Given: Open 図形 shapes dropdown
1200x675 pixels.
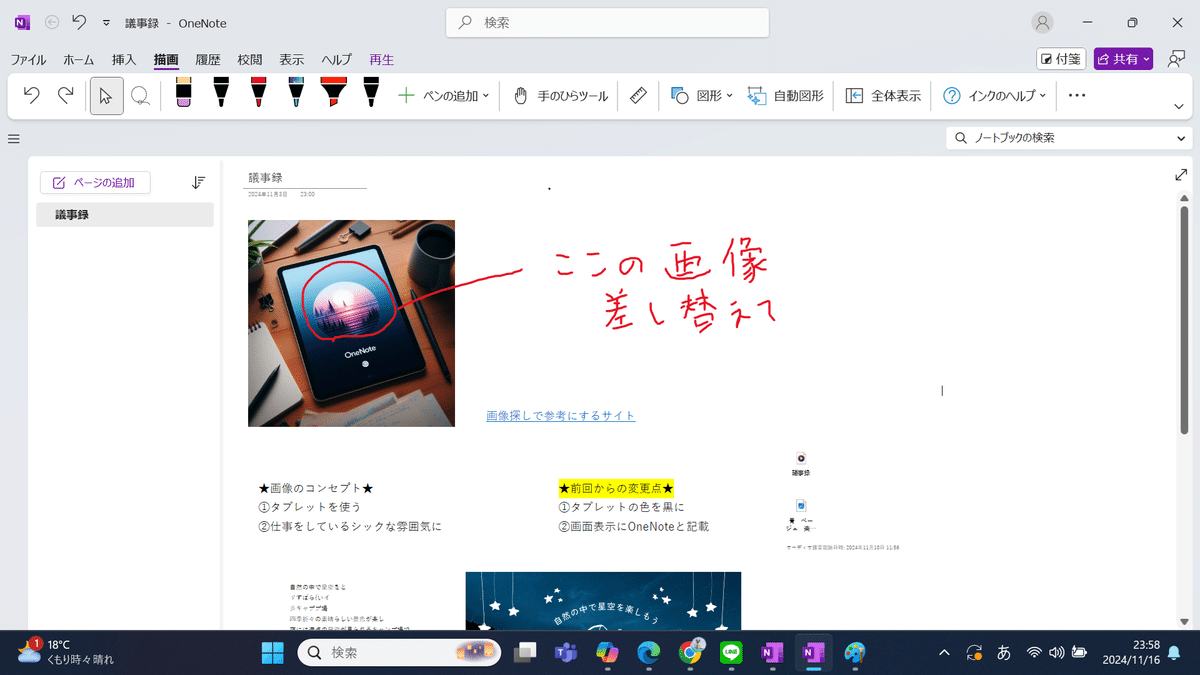Looking at the screenshot, I should point(701,96).
